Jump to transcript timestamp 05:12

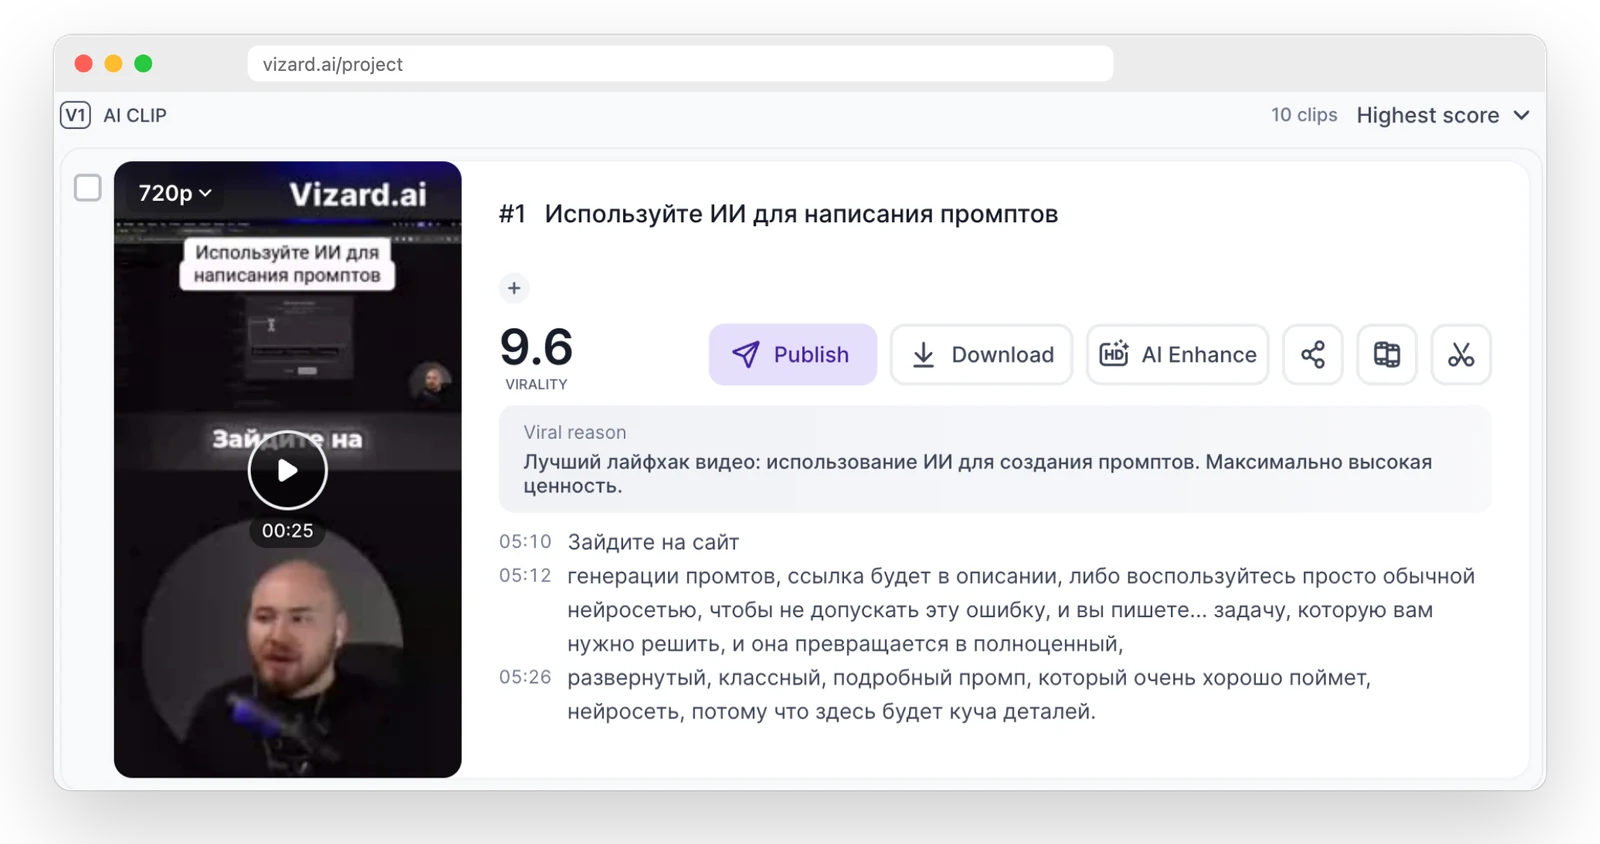click(525, 576)
